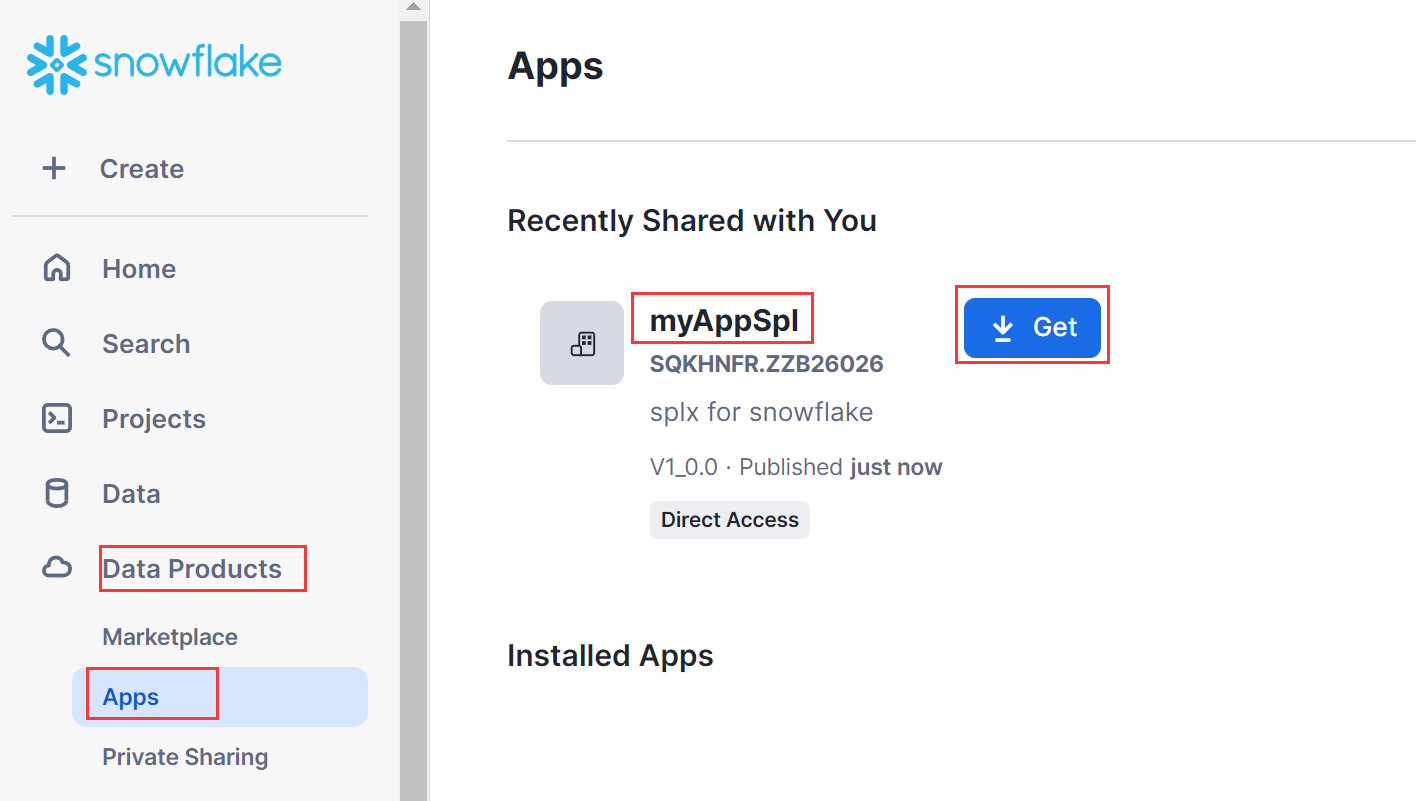Click the Data Products cloud icon

point(57,568)
